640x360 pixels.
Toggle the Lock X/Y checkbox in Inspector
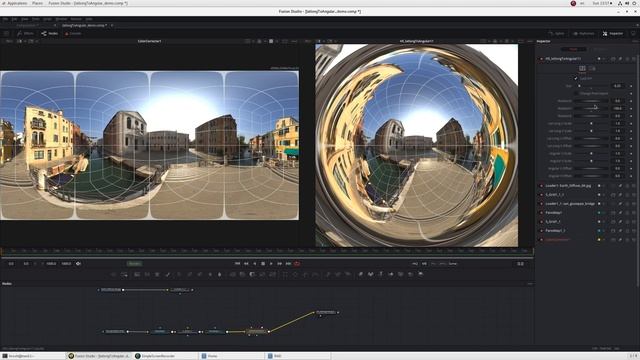(x=576, y=78)
